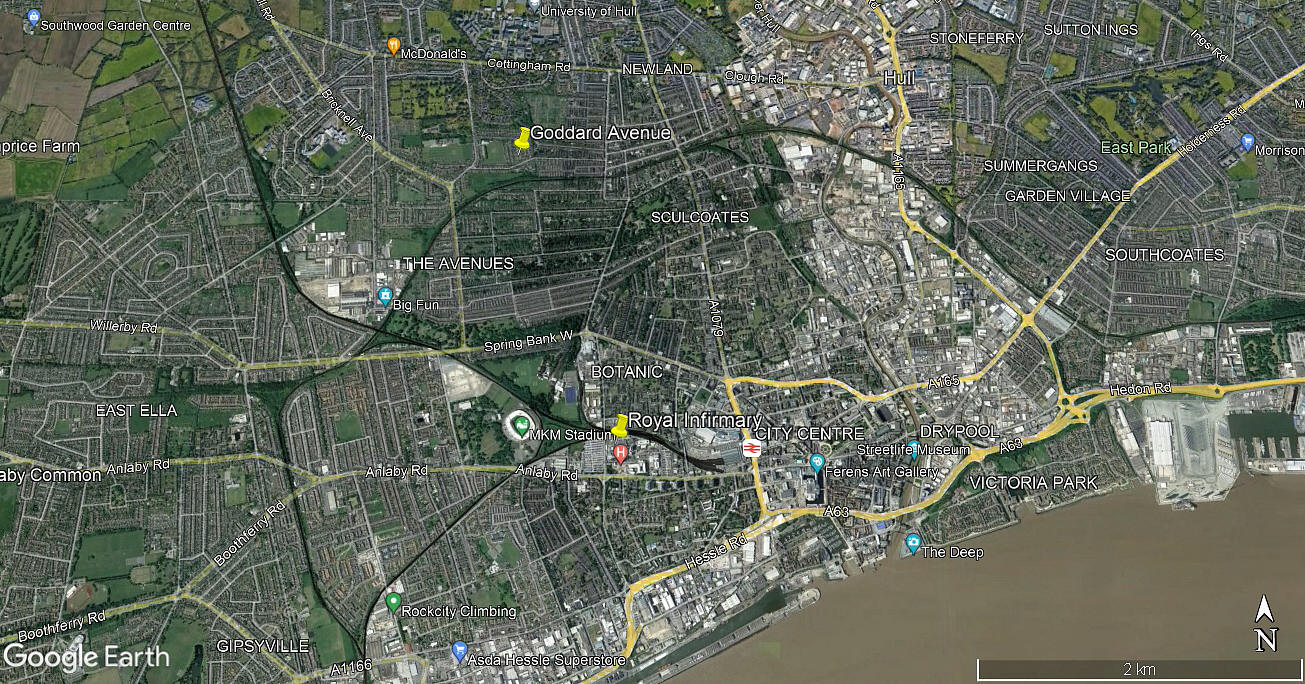Click the Google Earth logo
The height and width of the screenshot is (684, 1305).
tap(86, 657)
